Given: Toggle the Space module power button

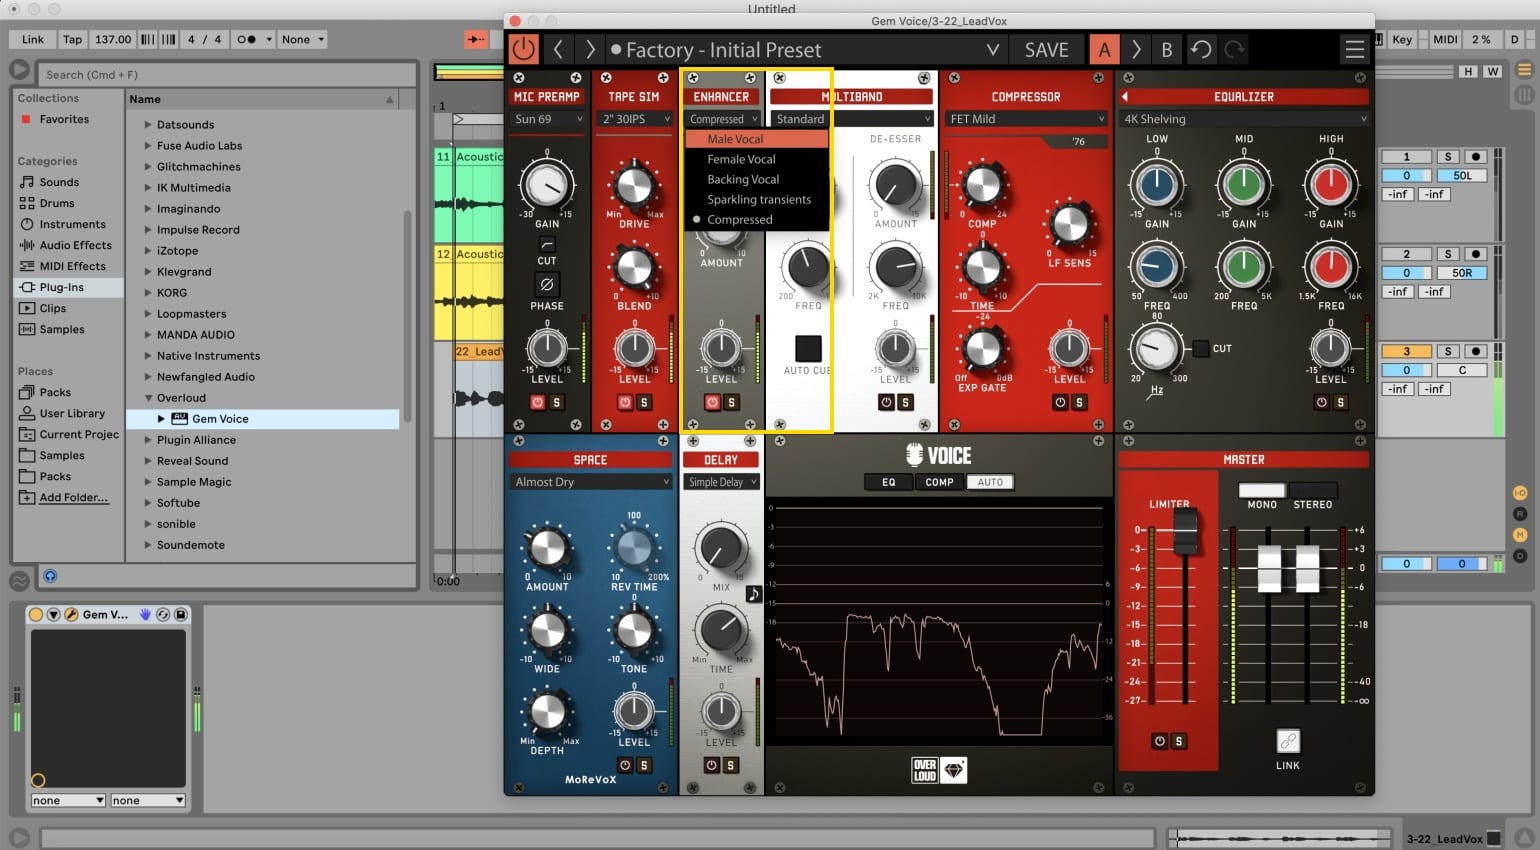Looking at the screenshot, I should coord(625,765).
